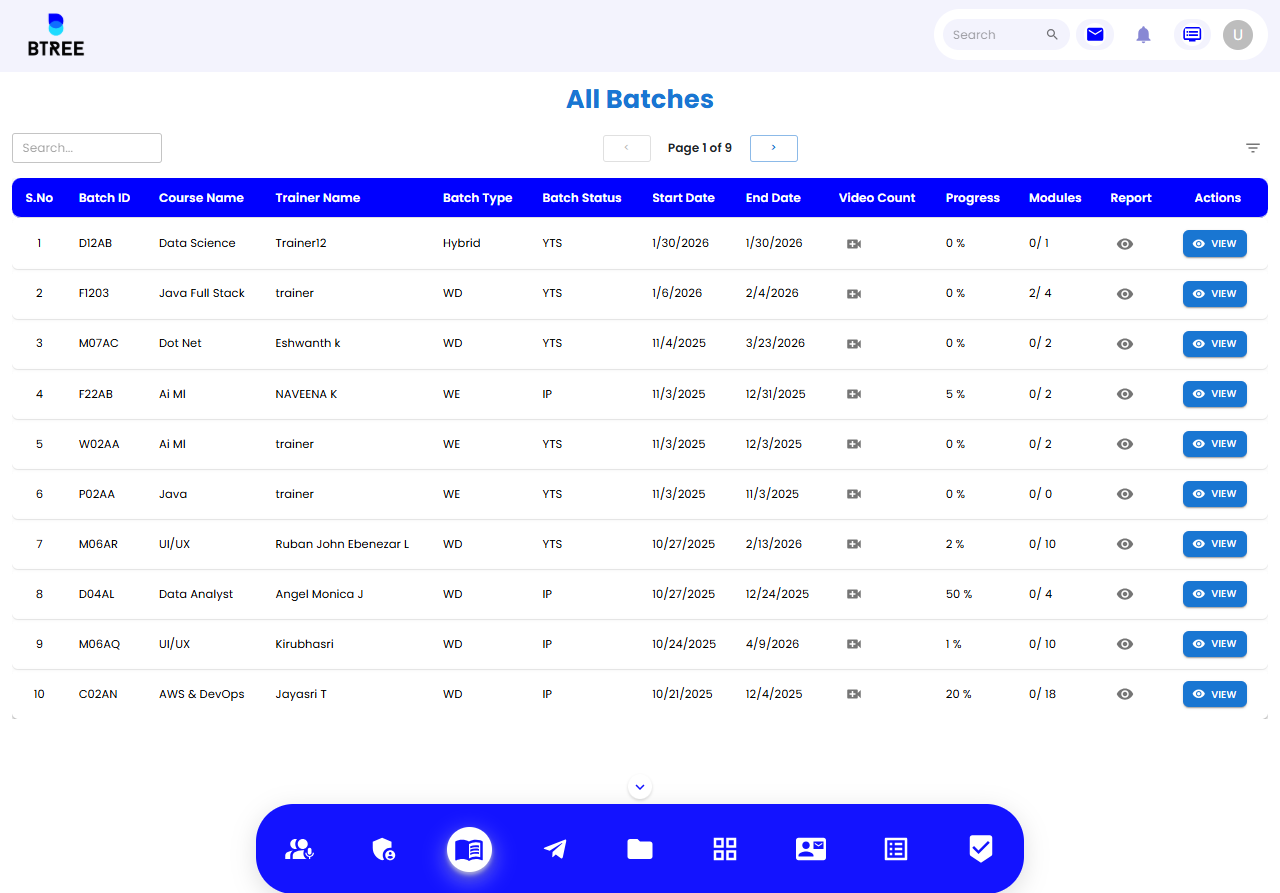The height and width of the screenshot is (893, 1280).
Task: View batch D04AL details
Action: pyautogui.click(x=1215, y=594)
